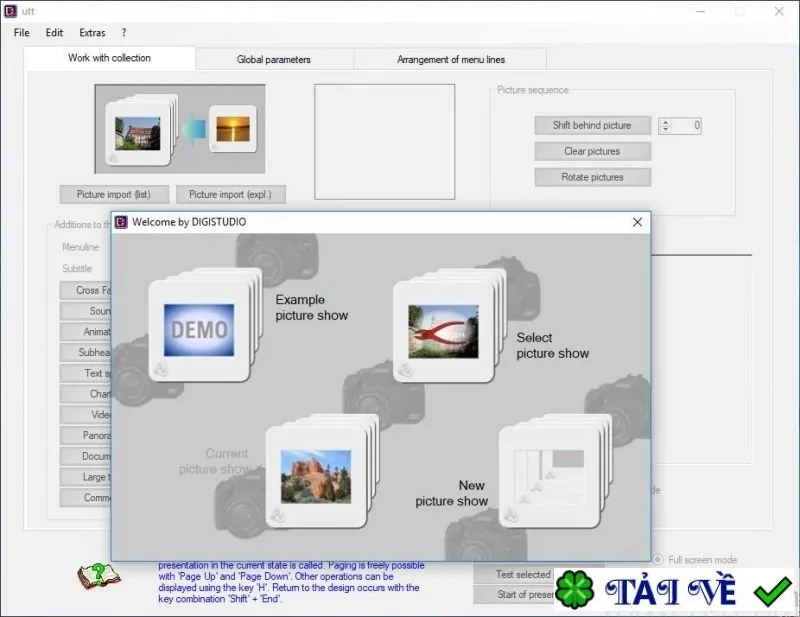Click the Current picture show slide icon
The image size is (800, 617).
tap(321, 471)
